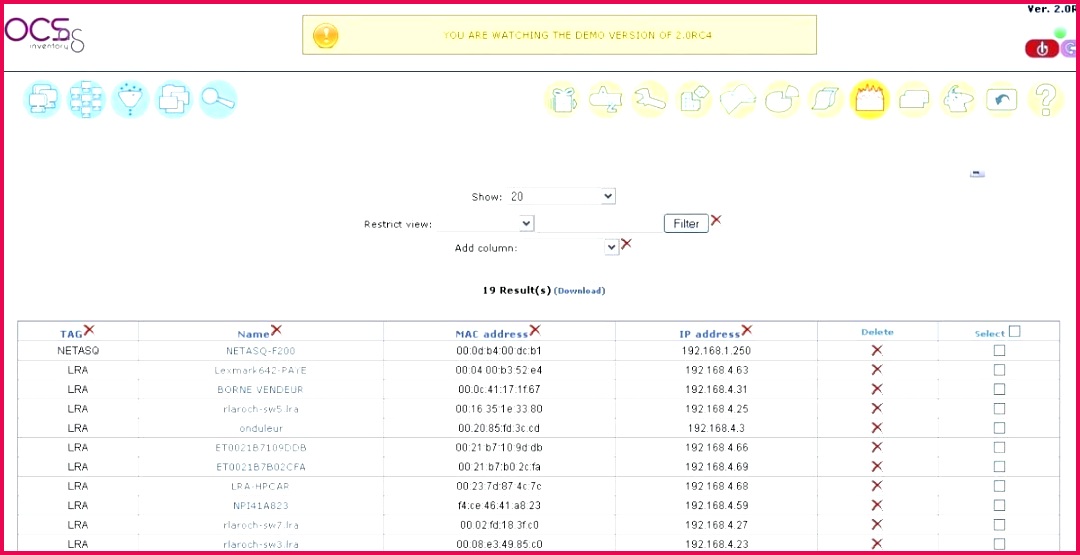1080x555 pixels.
Task: Open the signpost icon in the toolbar
Action: pyautogui.click(x=606, y=100)
